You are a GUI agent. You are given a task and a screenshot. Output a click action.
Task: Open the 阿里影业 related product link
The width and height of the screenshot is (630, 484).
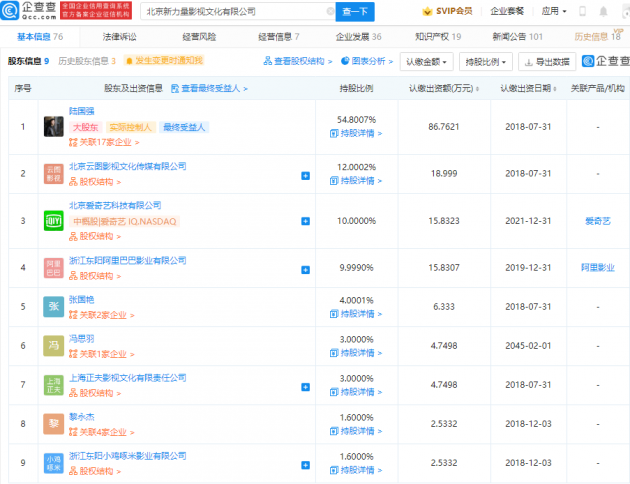pyautogui.click(x=598, y=268)
